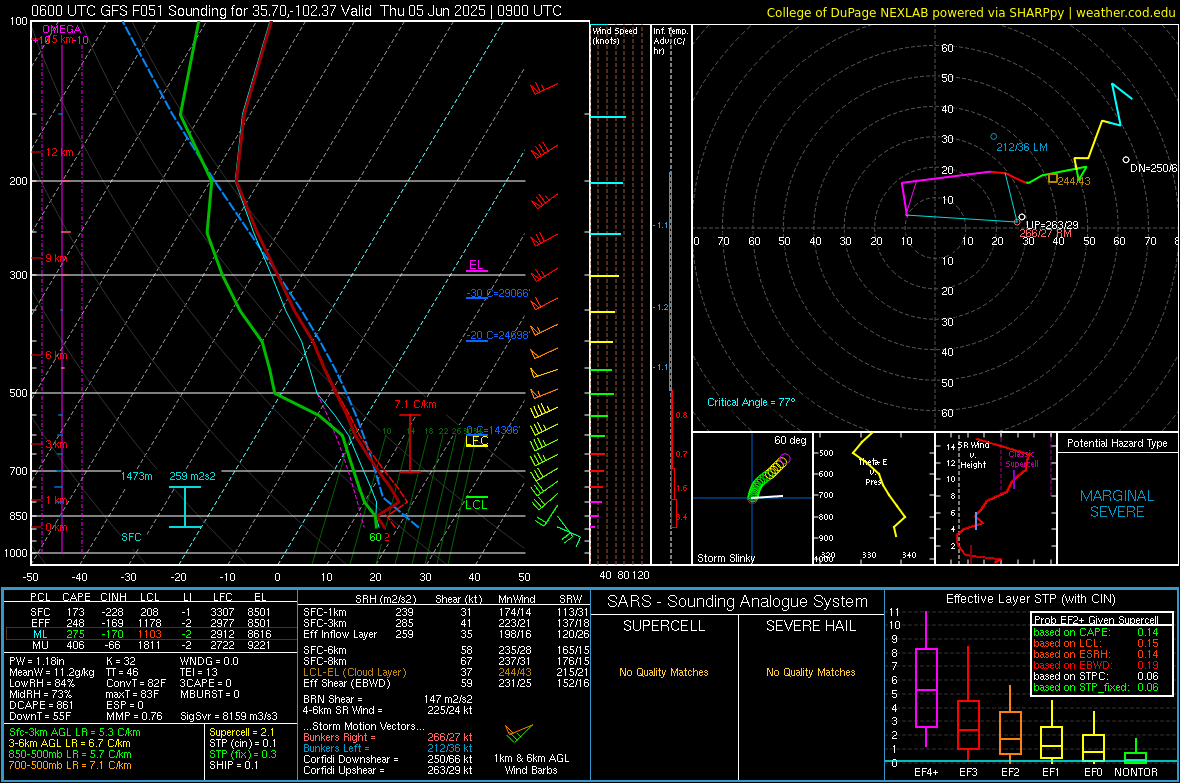Click the Sfc-3km AGL LR = 5.3 C/km line
The width and height of the screenshot is (1180, 783).
75,732
